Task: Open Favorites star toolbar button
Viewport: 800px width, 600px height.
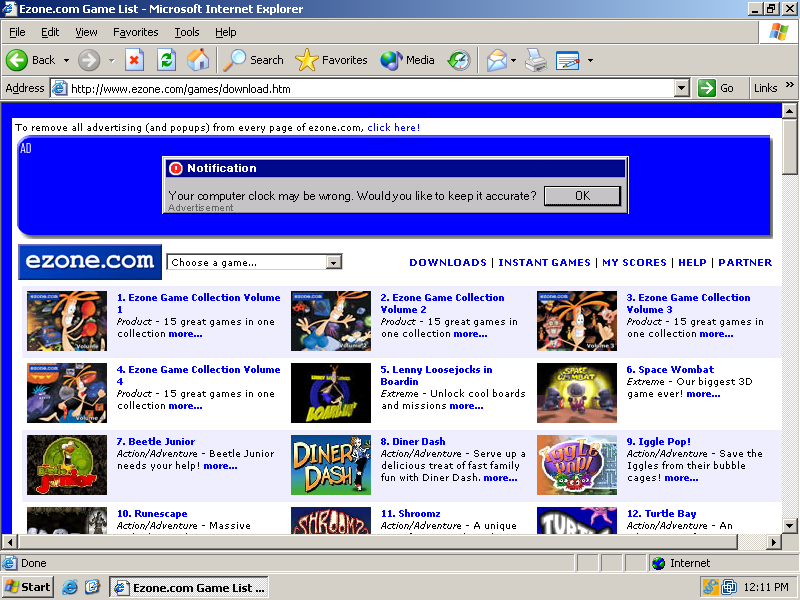Action: (331, 60)
